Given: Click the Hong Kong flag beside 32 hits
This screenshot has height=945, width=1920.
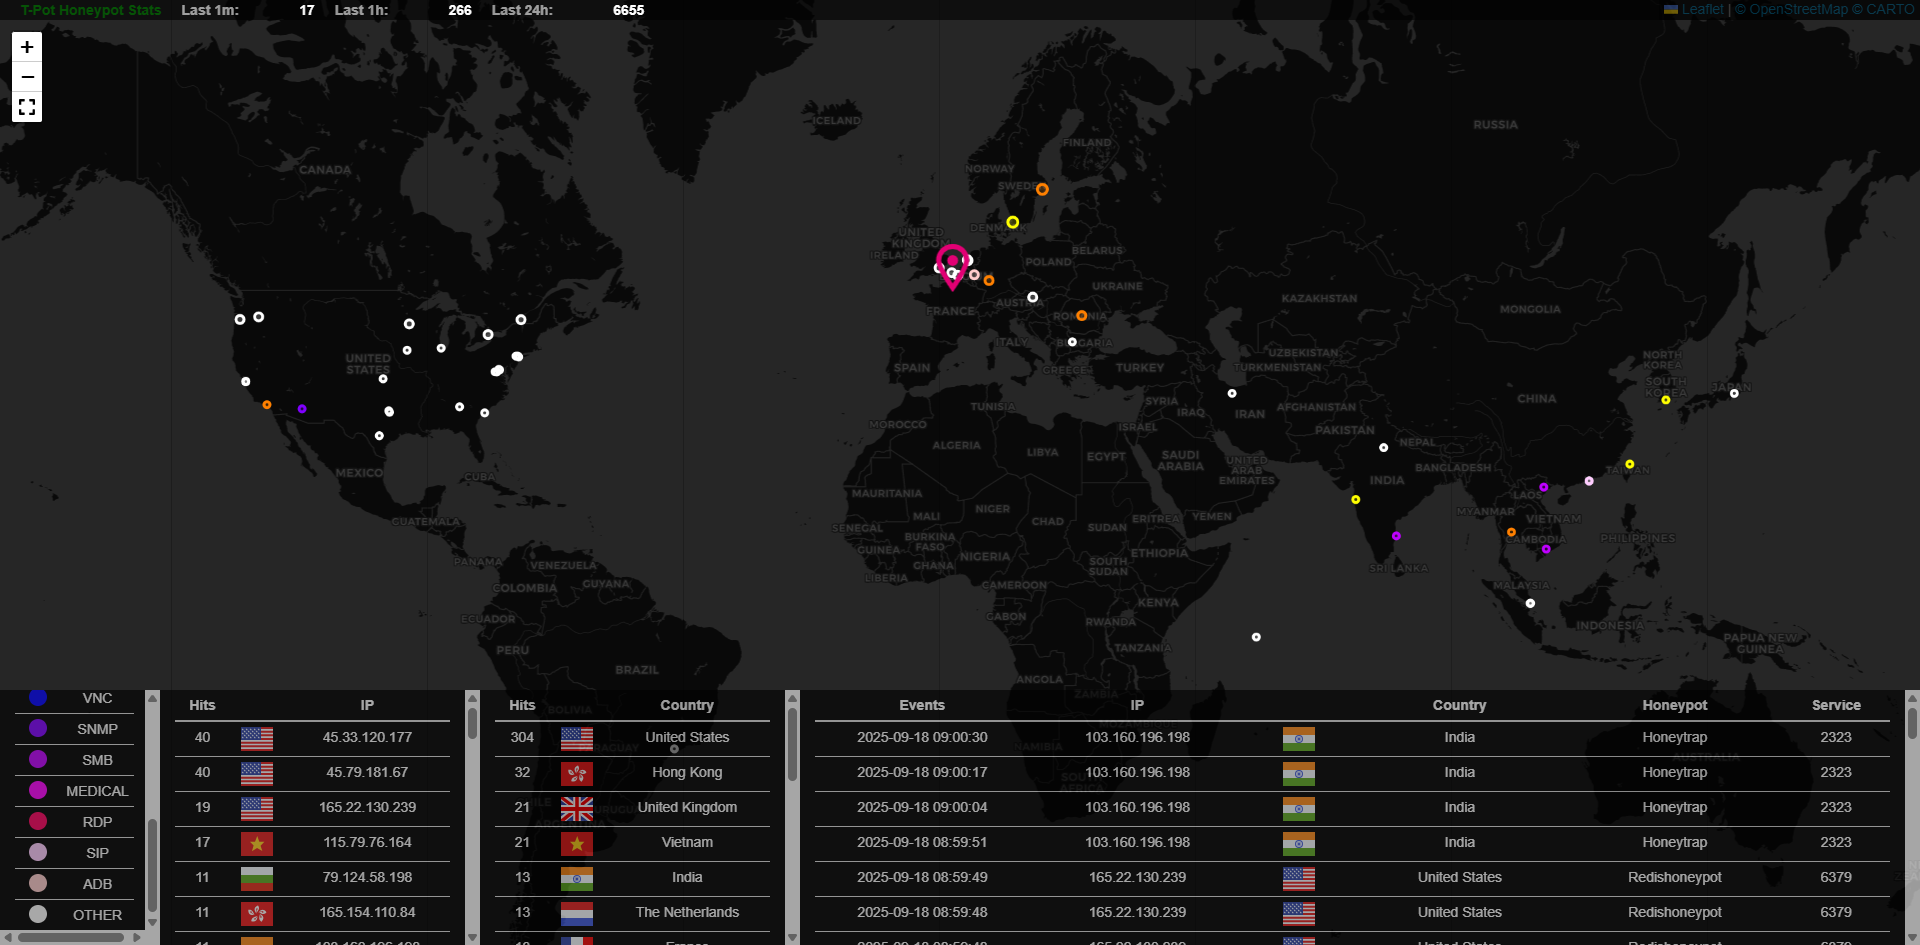Looking at the screenshot, I should [577, 773].
